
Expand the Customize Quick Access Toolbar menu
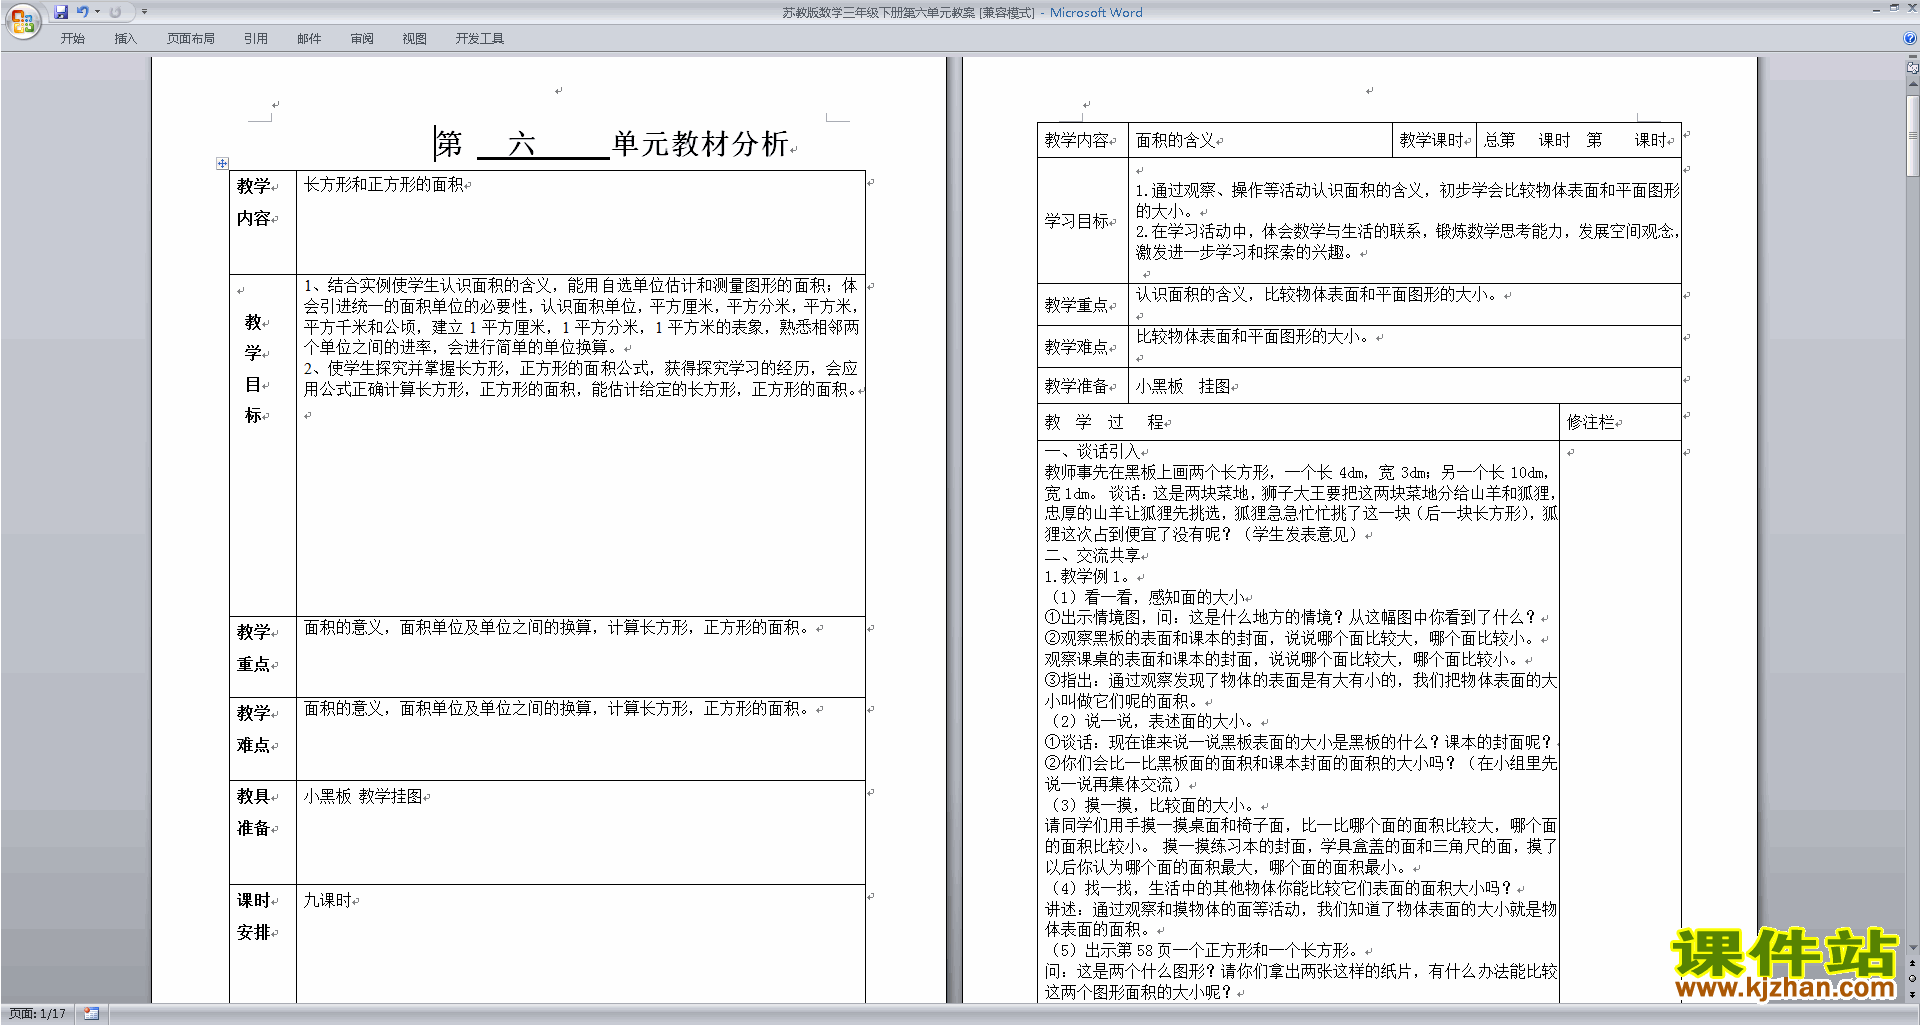[144, 12]
